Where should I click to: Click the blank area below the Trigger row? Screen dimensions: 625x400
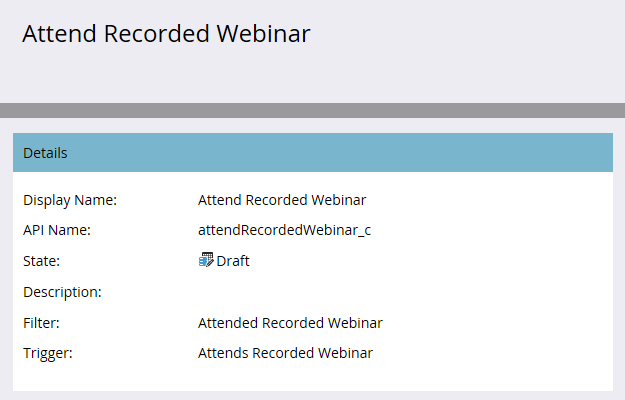point(313,378)
